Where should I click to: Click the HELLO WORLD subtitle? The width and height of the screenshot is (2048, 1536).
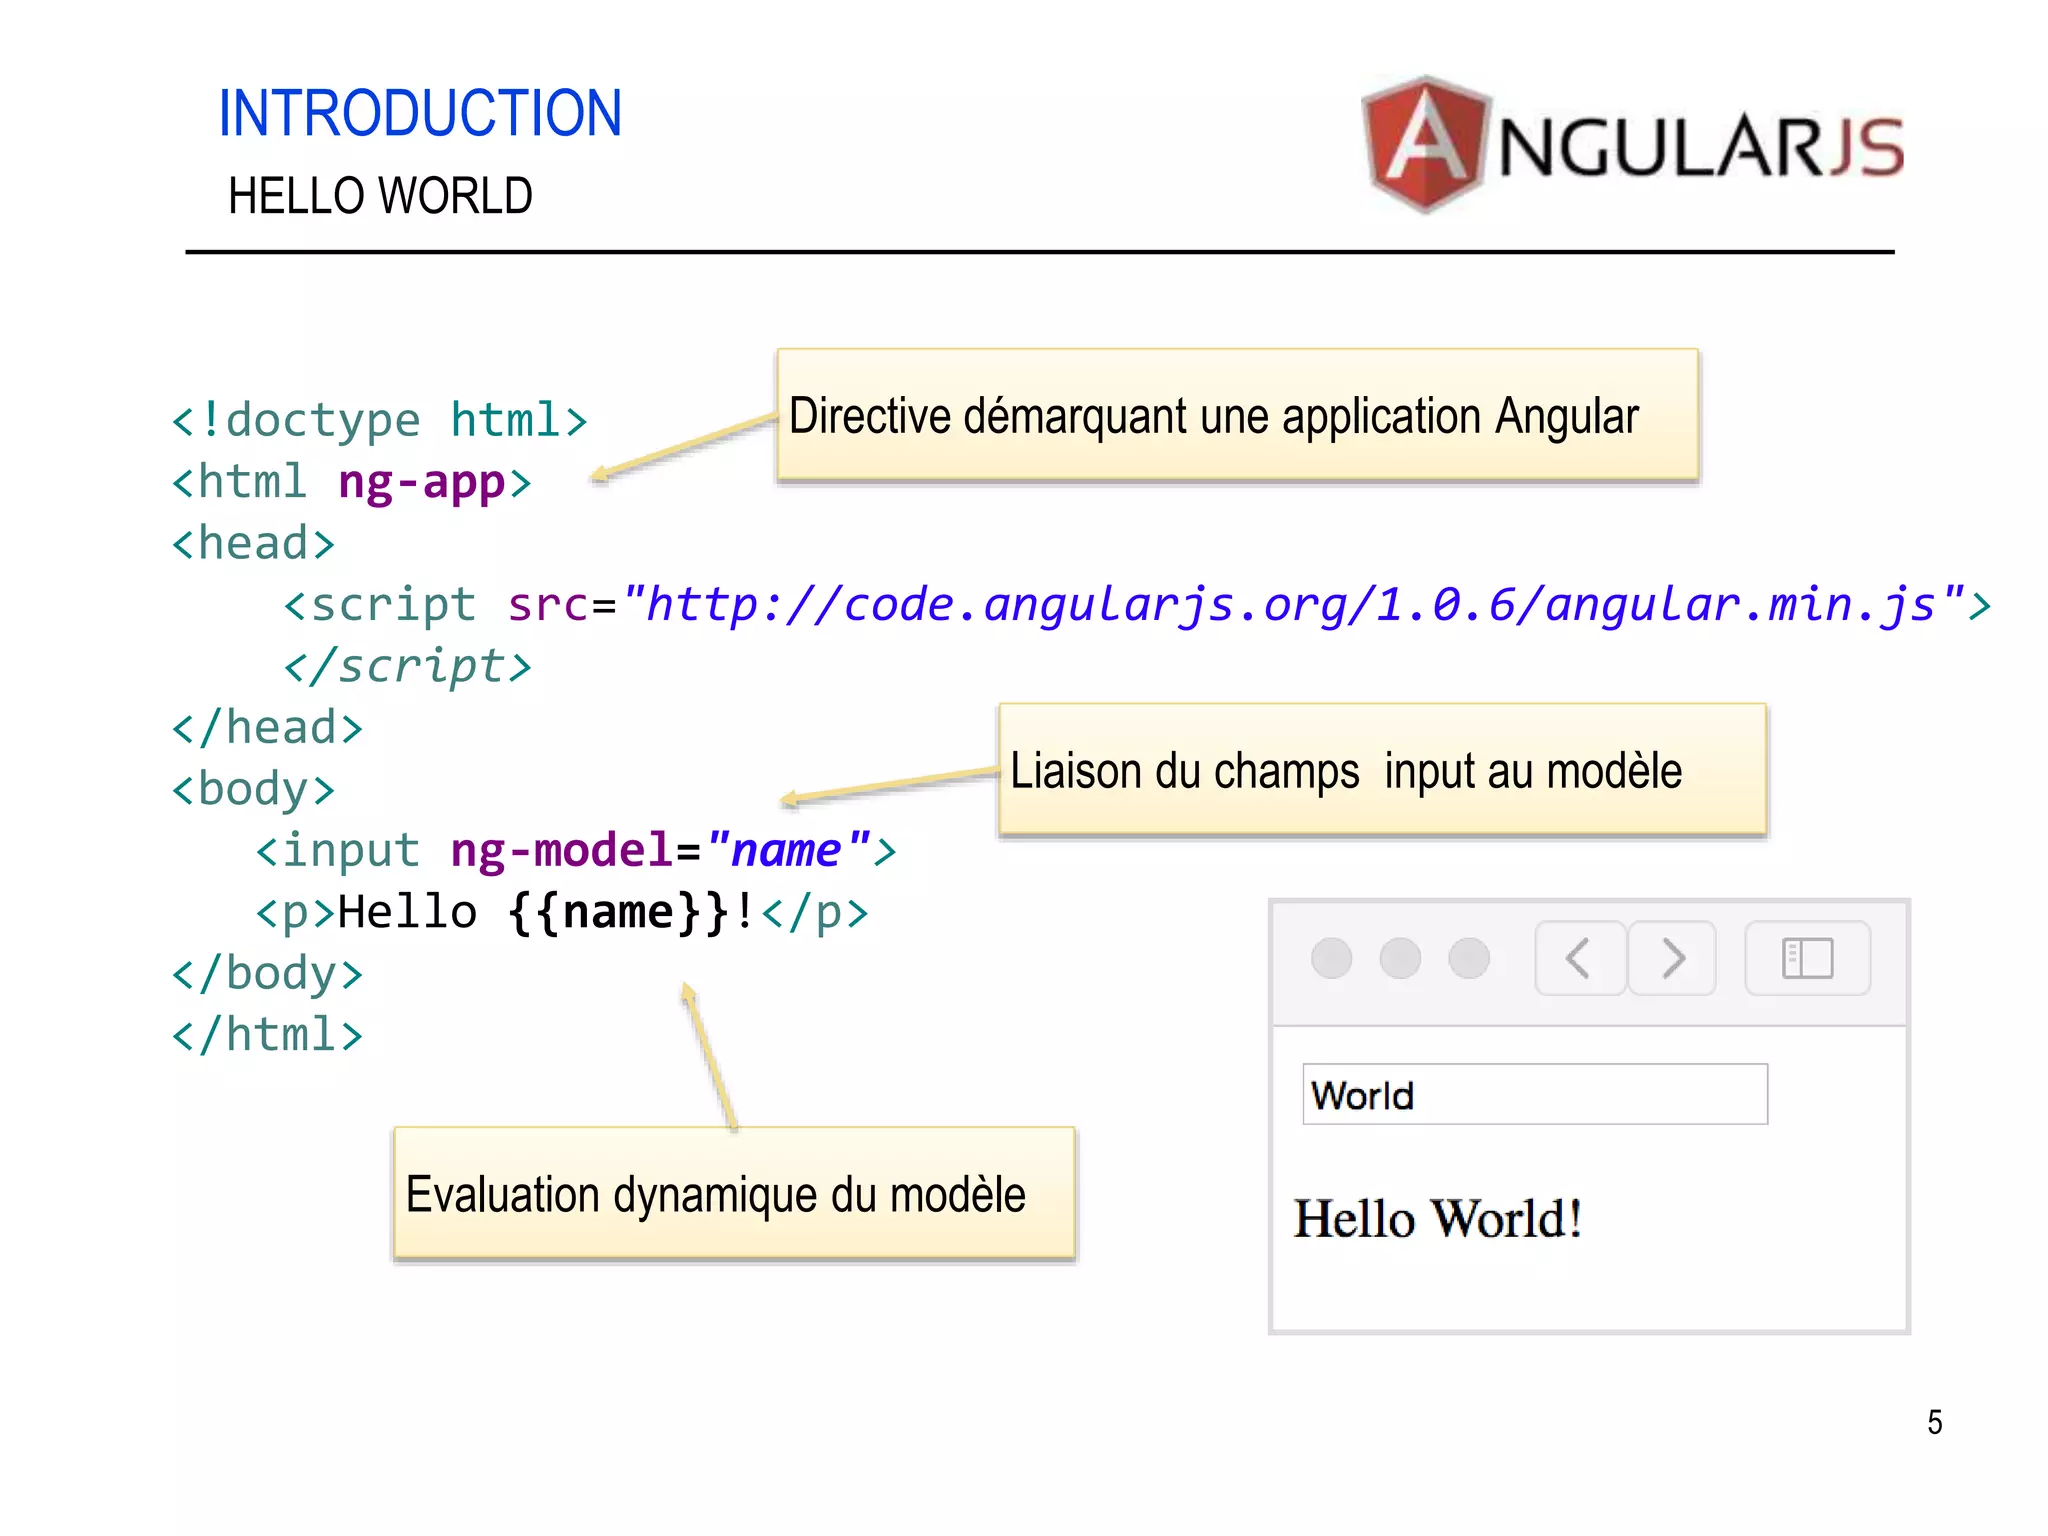[x=380, y=196]
